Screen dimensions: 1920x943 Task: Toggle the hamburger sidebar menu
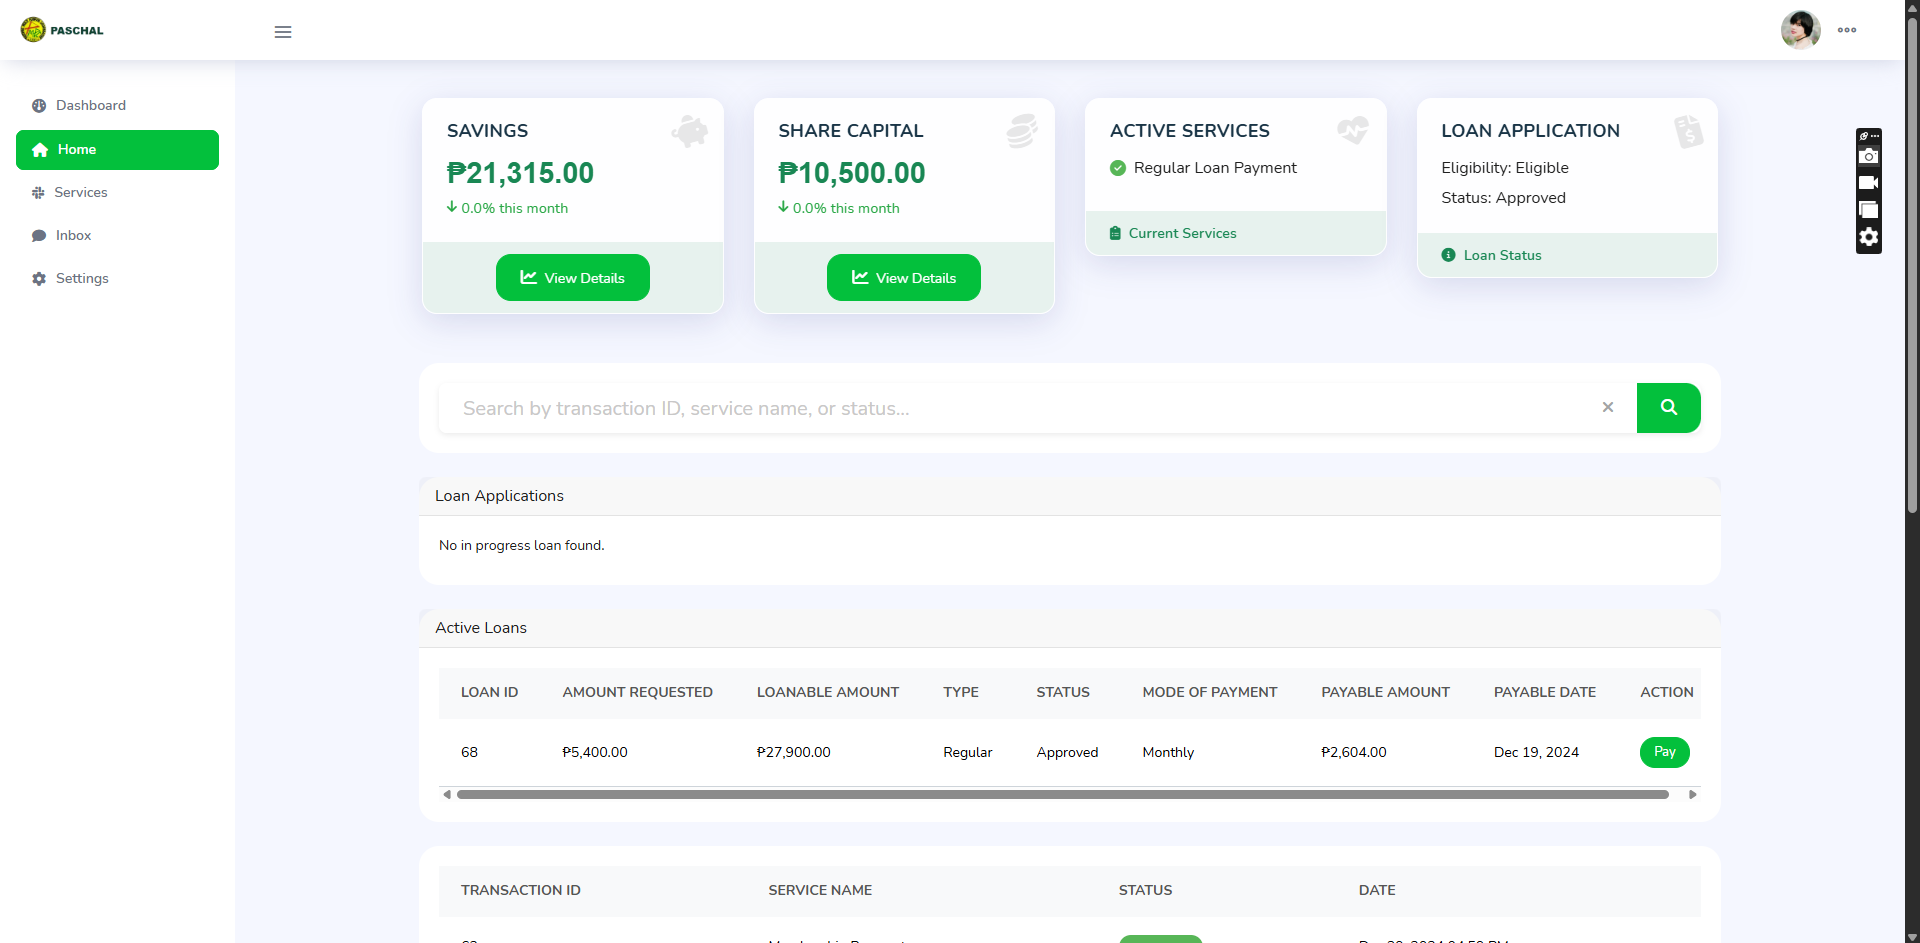[283, 32]
